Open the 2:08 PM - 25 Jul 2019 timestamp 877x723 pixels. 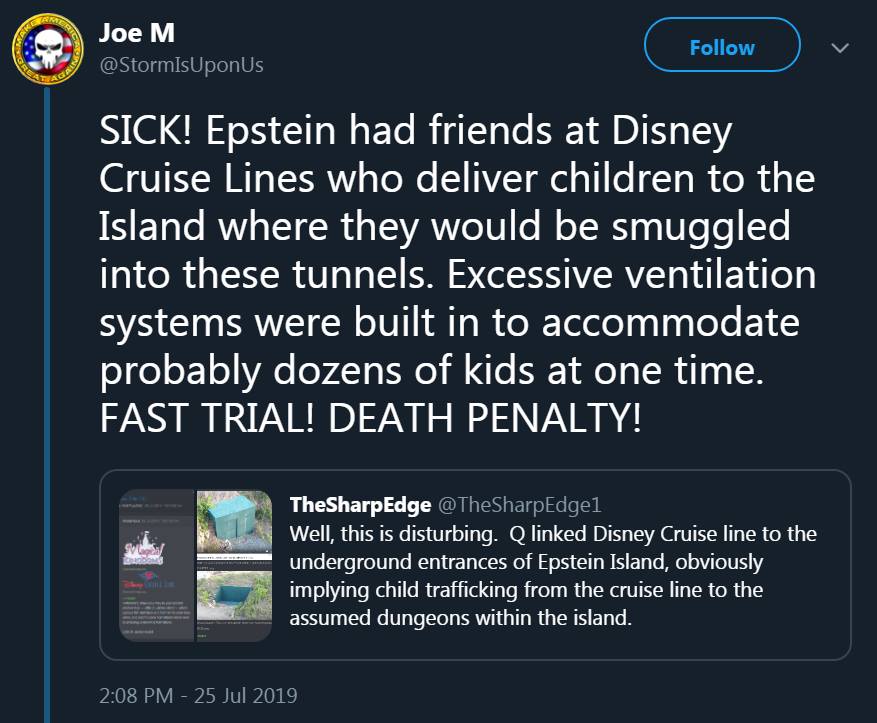point(198,695)
